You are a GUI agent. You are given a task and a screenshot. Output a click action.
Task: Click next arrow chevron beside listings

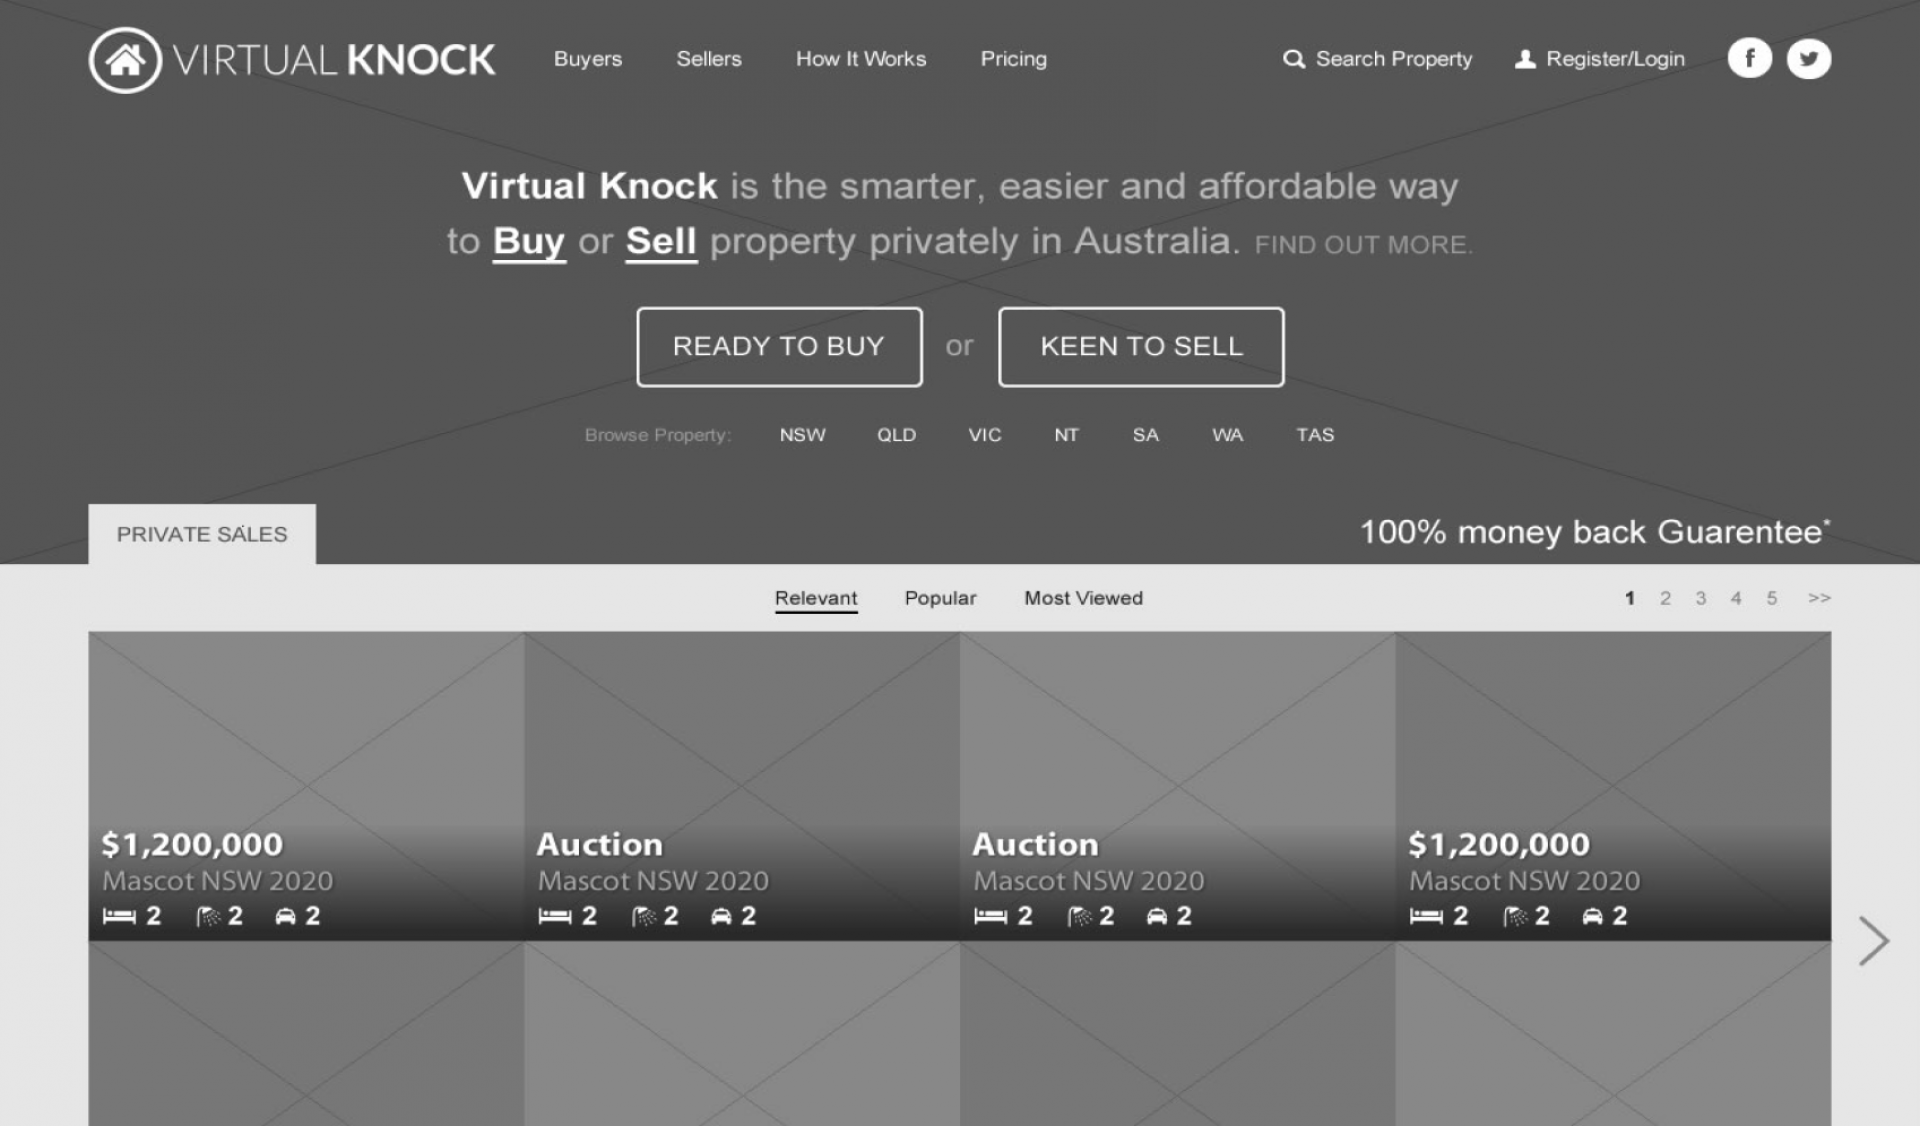(1873, 941)
